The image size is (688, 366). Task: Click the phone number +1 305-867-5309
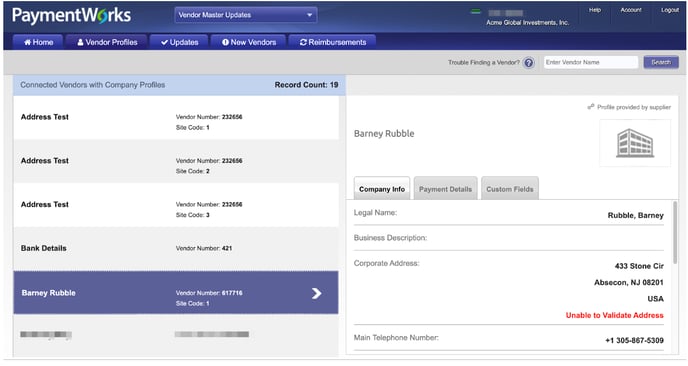634,340
